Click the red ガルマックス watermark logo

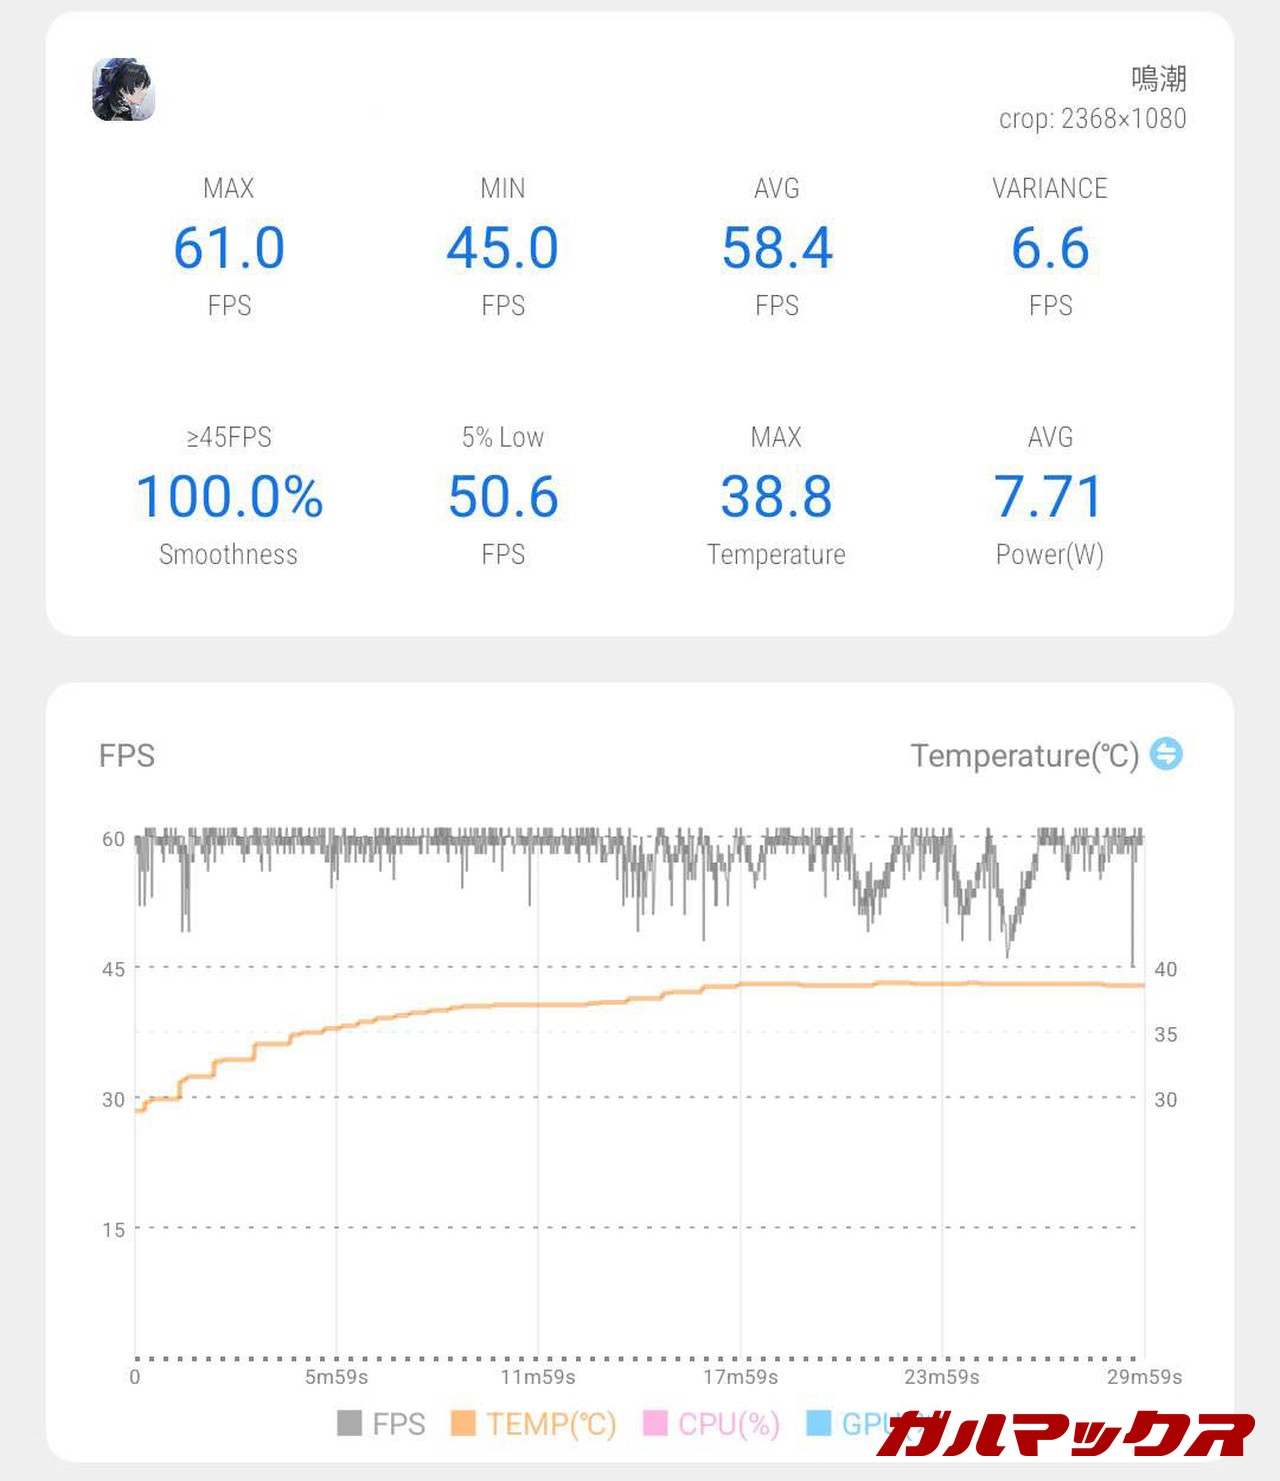[1064, 1434]
